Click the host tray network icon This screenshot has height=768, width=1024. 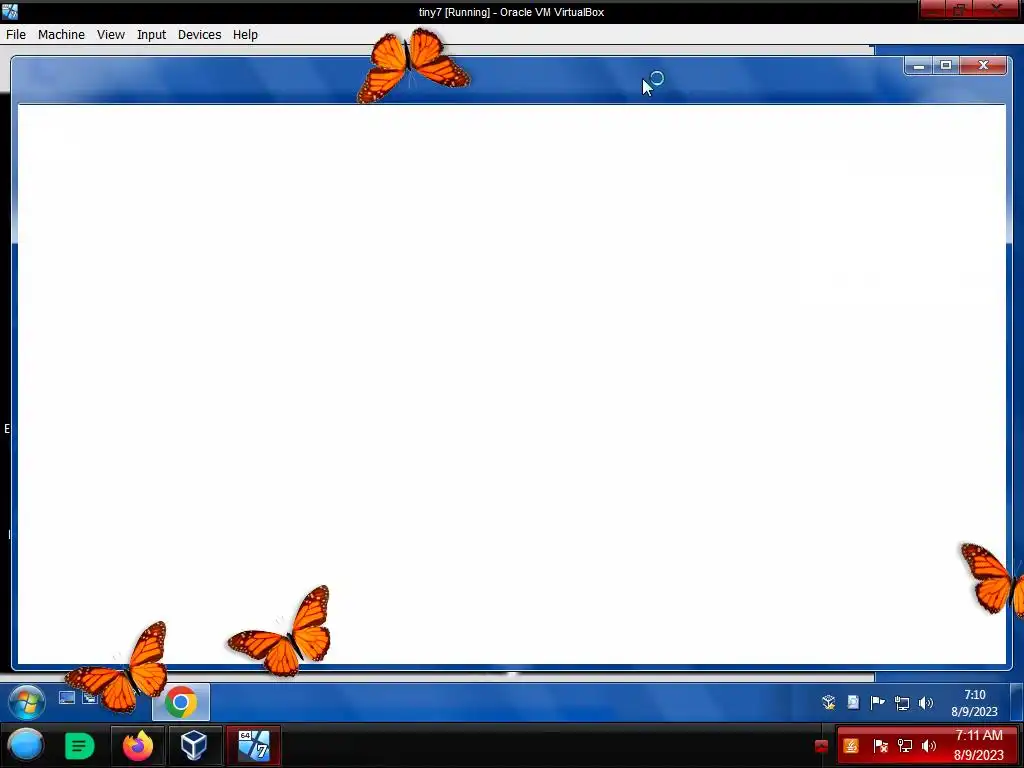click(905, 746)
